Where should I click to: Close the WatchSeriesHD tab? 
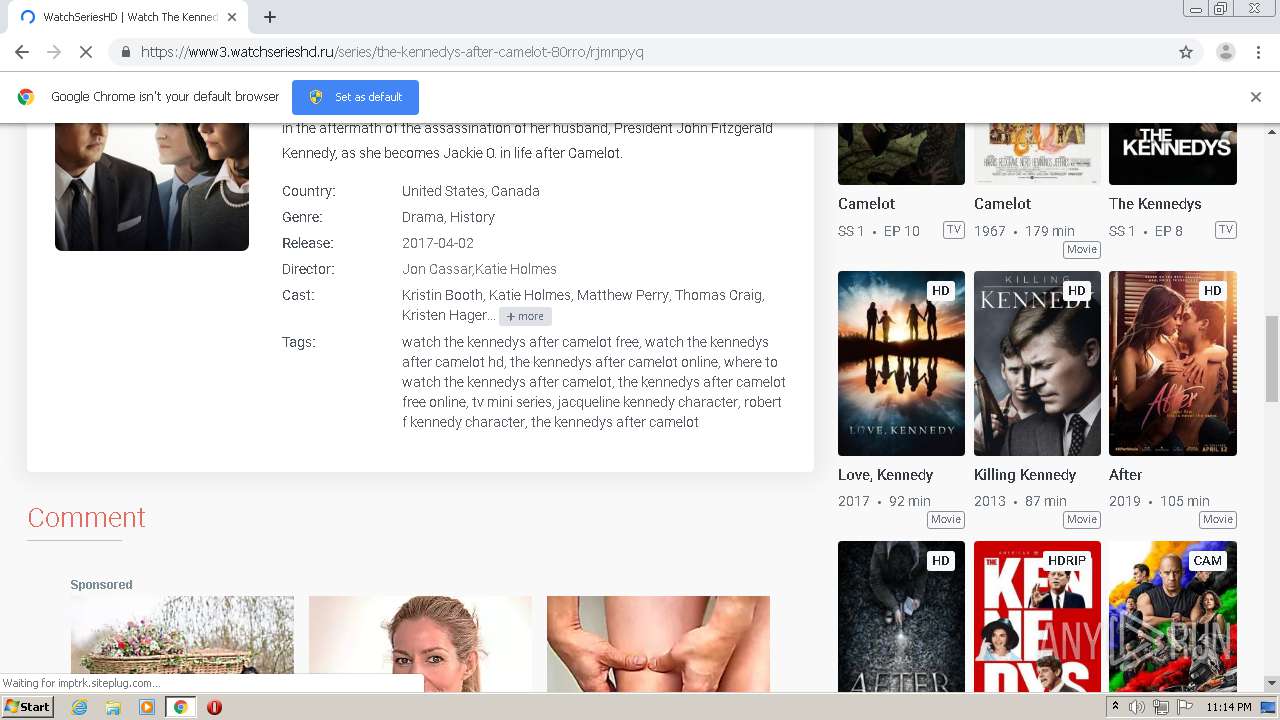tap(232, 17)
